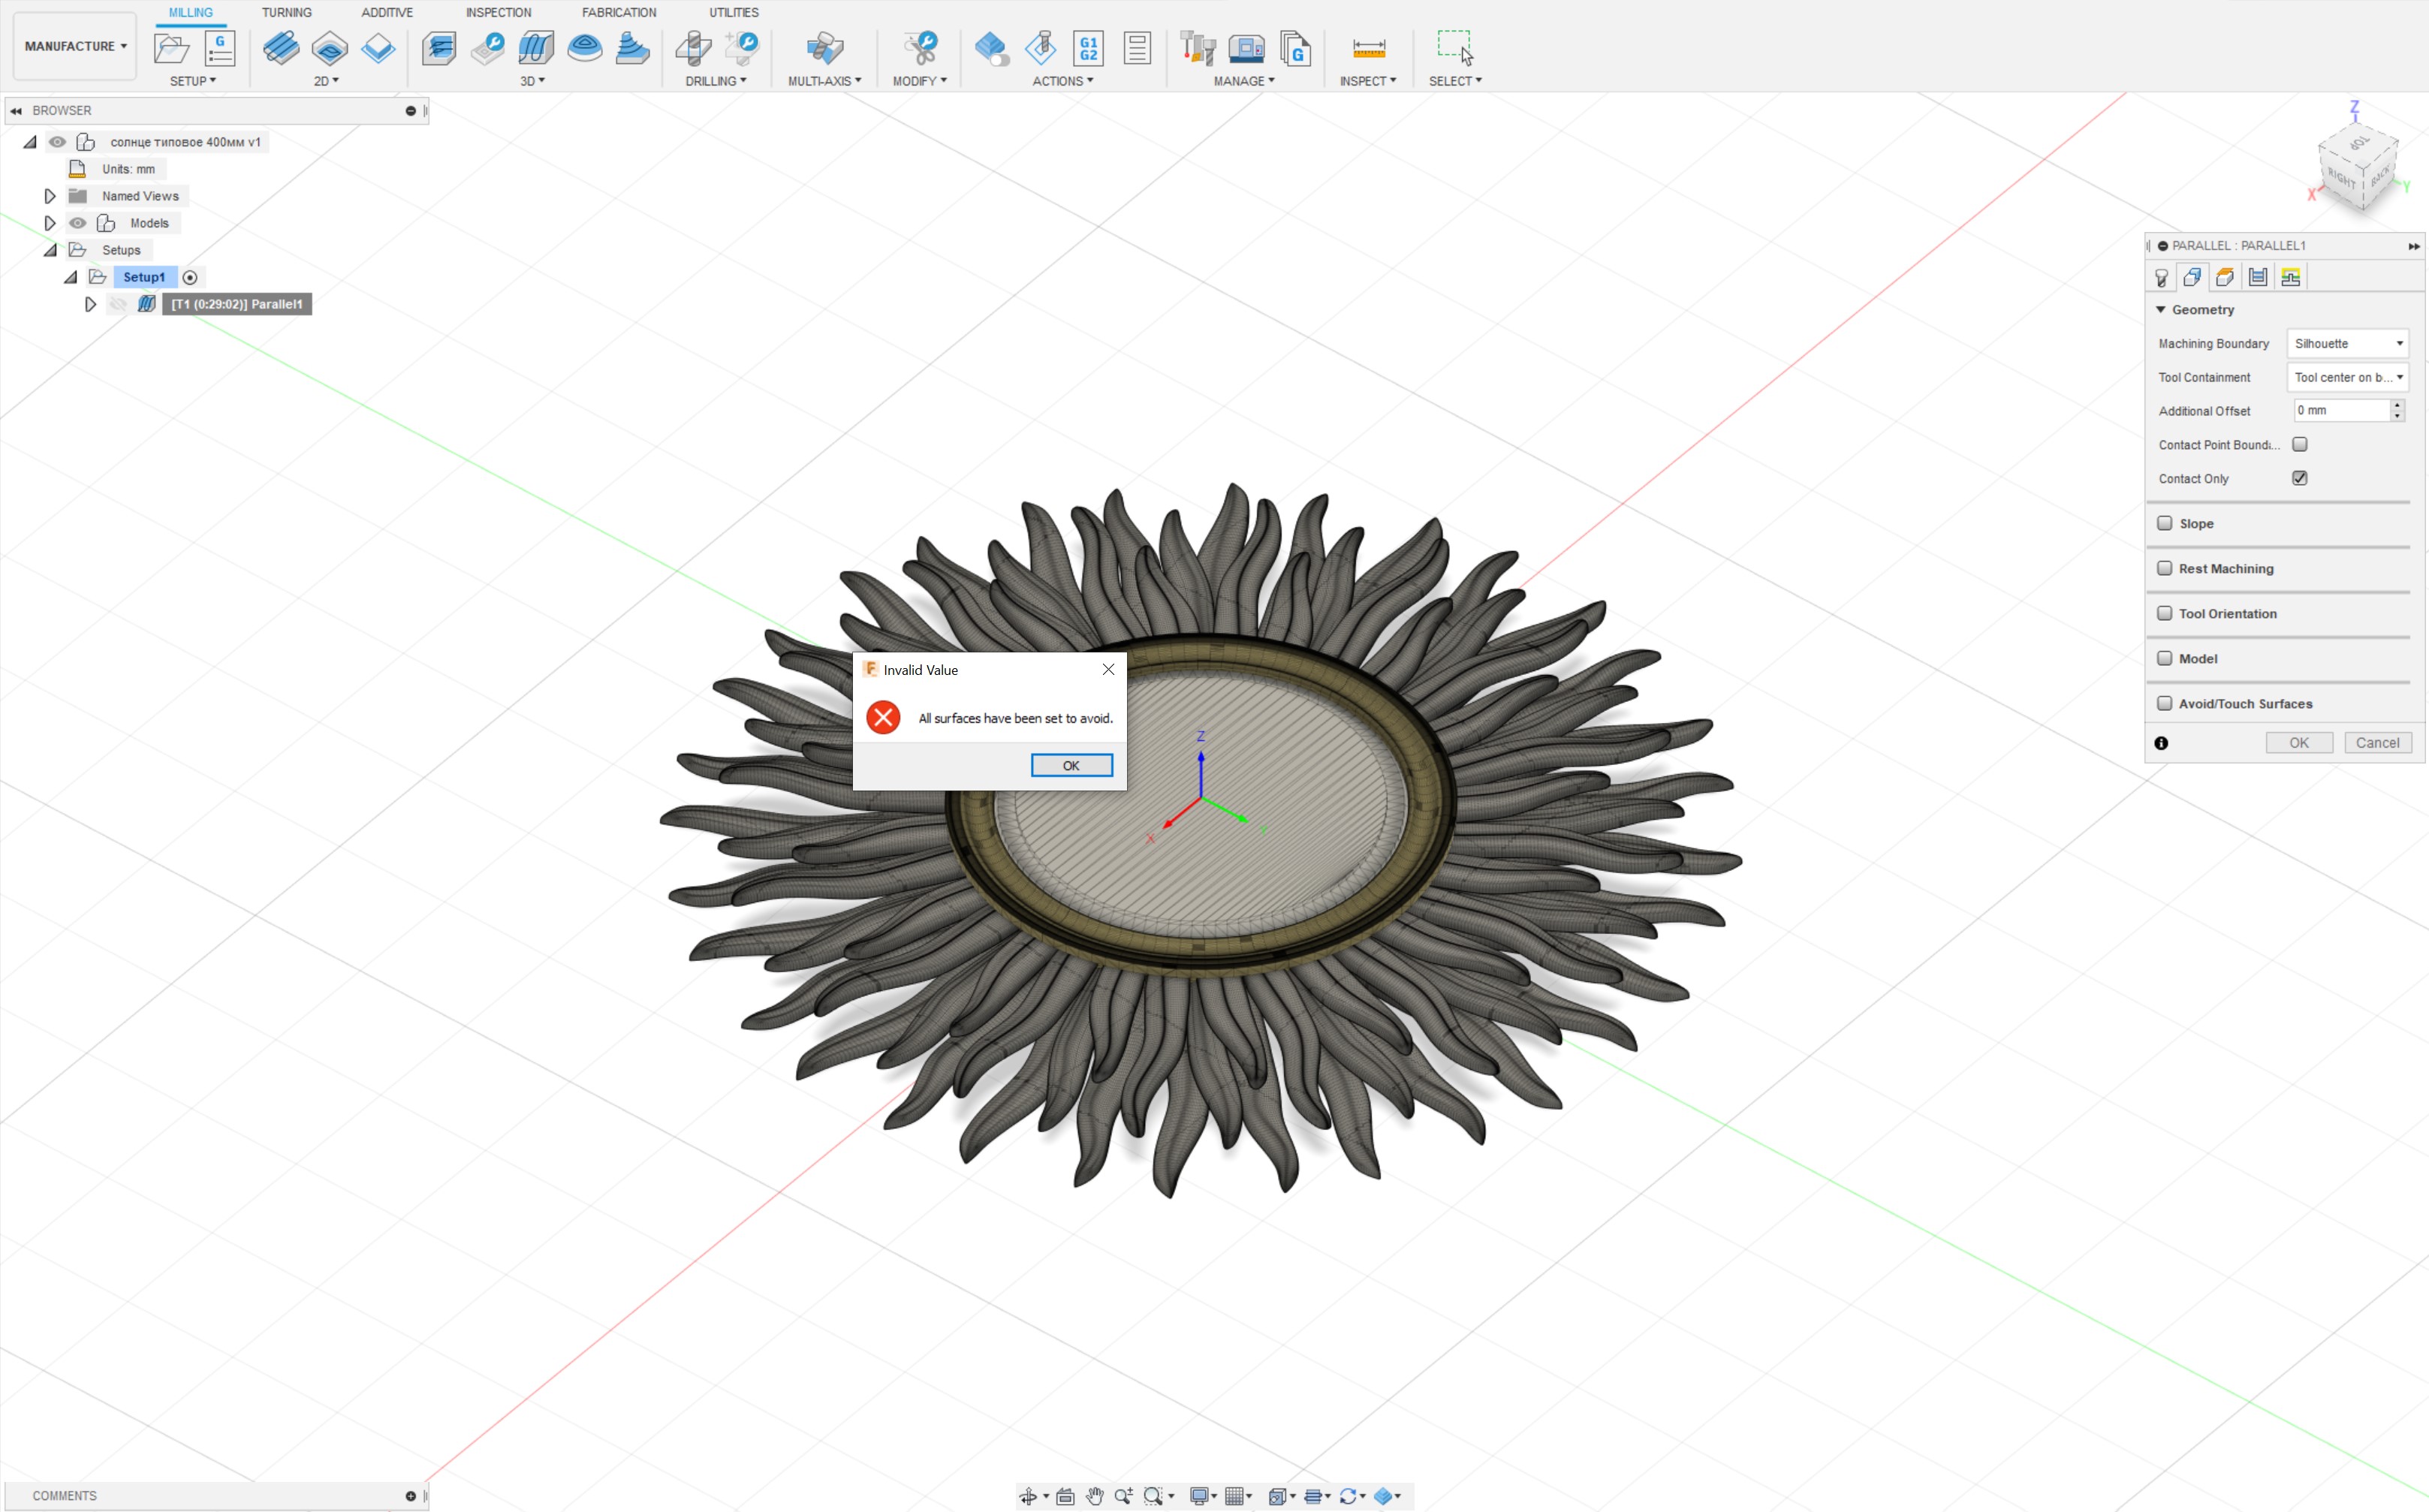Select the 2D Adaptive Clearing tool
The height and width of the screenshot is (1512, 2429).
pyautogui.click(x=281, y=48)
